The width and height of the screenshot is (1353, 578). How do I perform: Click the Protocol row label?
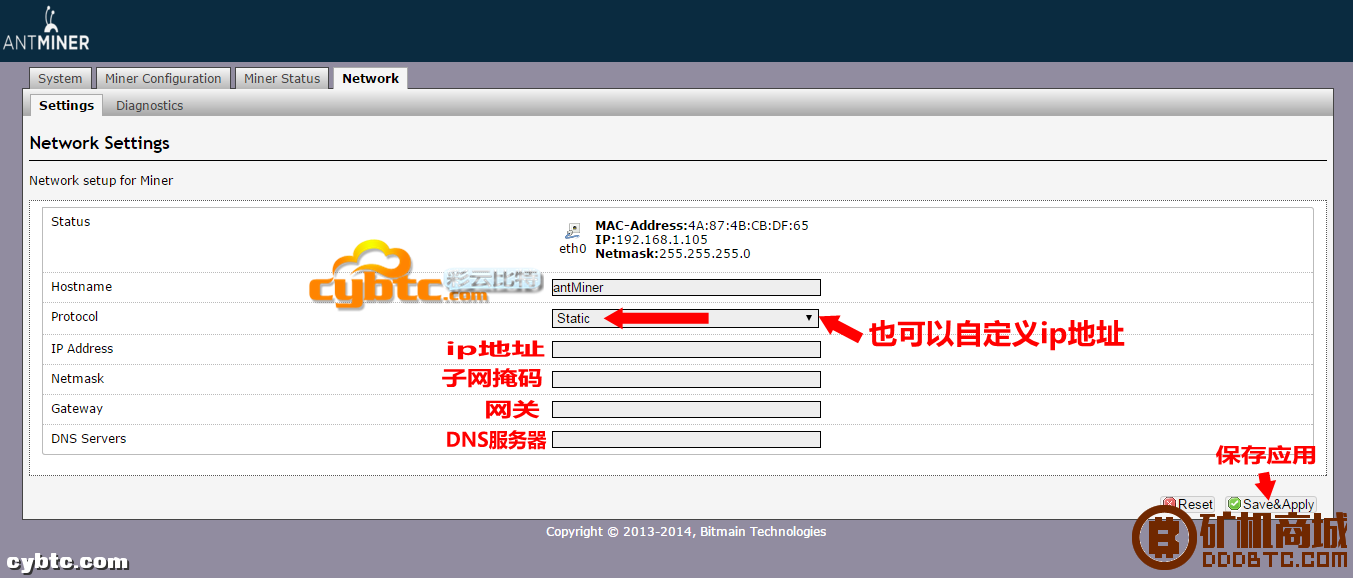tap(75, 317)
